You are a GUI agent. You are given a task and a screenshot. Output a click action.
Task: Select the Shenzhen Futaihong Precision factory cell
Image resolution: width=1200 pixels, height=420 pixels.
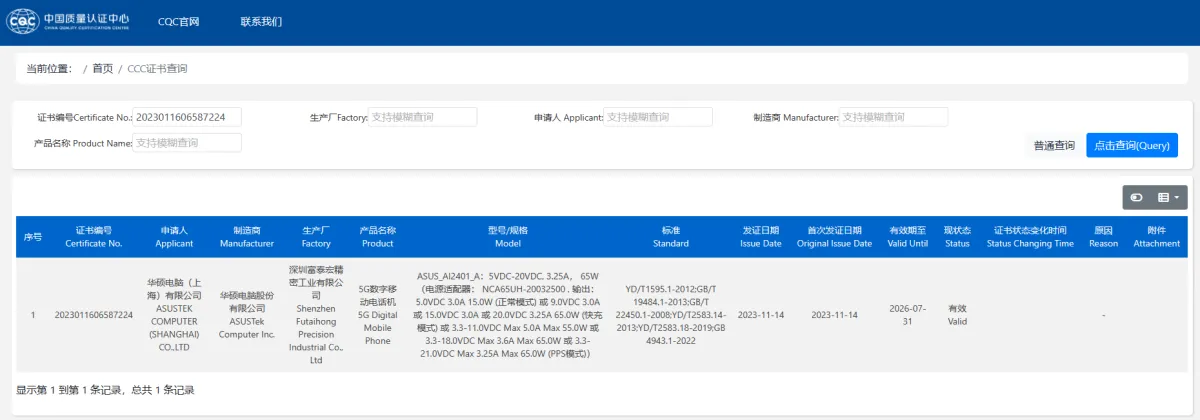pos(316,315)
